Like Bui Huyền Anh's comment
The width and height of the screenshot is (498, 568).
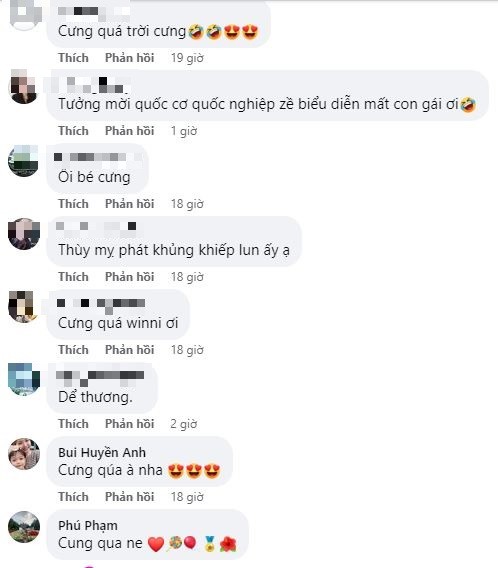click(x=73, y=497)
